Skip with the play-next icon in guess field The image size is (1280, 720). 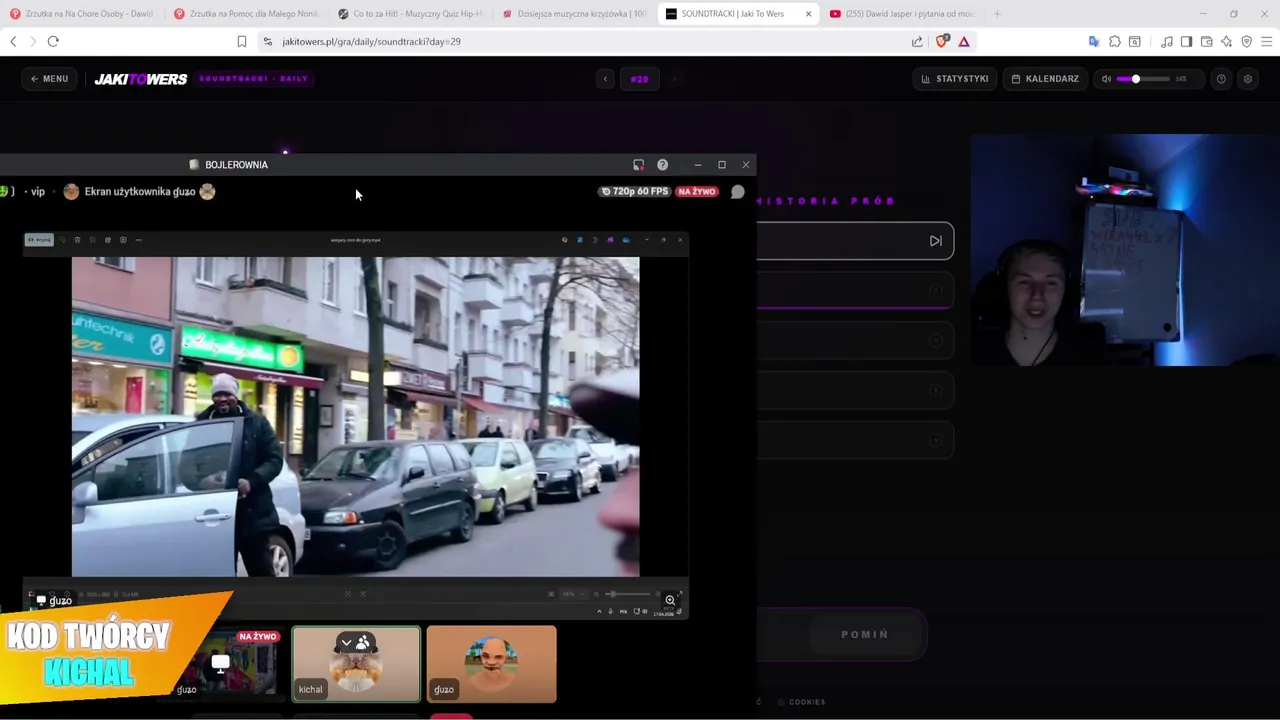click(936, 241)
